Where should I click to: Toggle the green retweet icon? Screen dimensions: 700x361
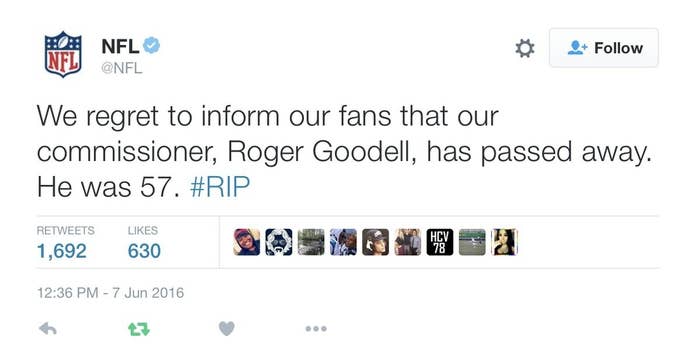(x=139, y=329)
